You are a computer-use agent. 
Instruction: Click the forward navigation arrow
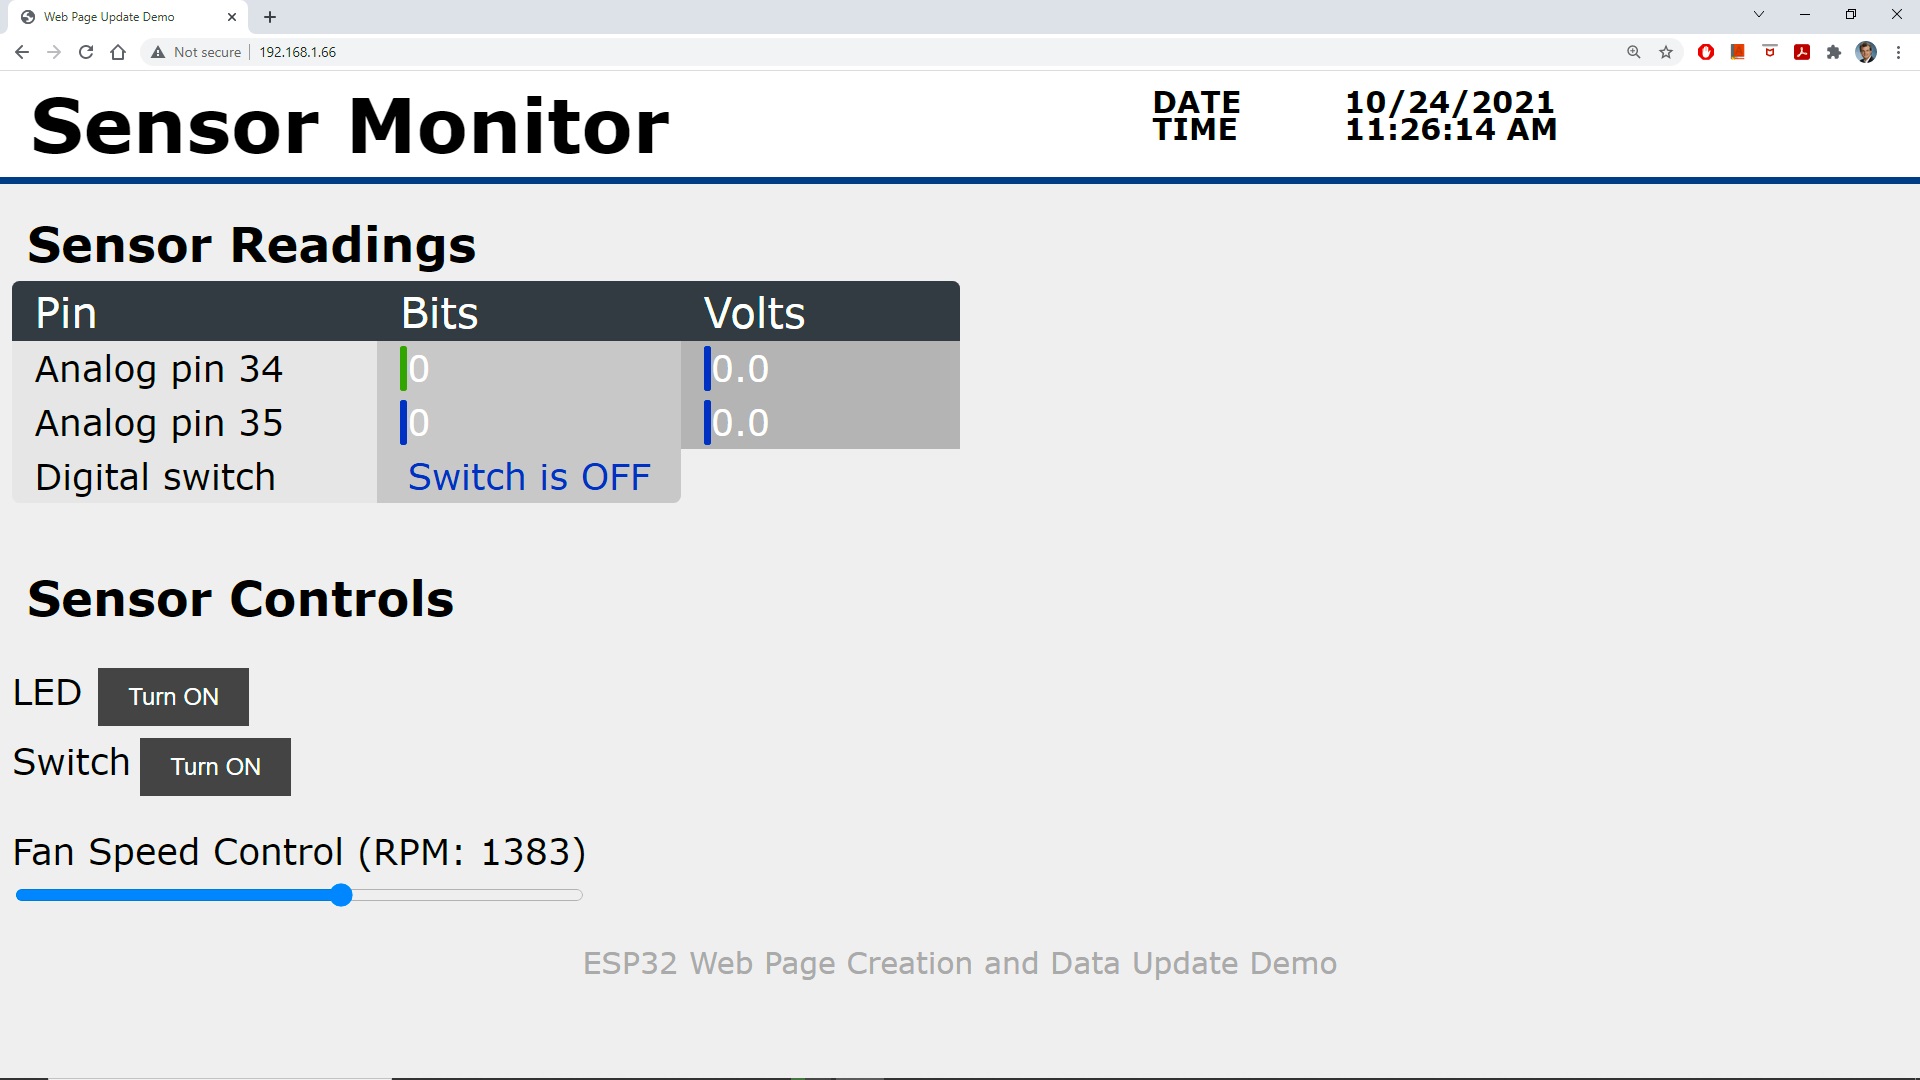(54, 52)
